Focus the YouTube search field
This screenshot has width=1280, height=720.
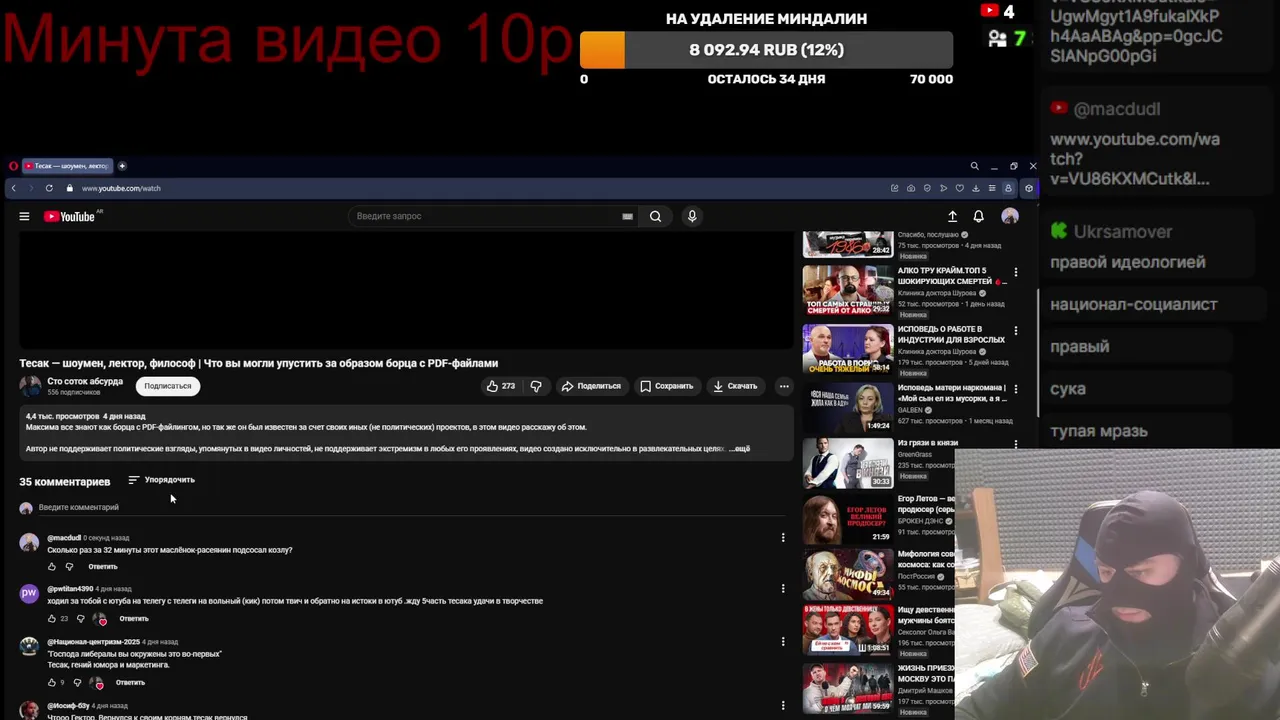(x=485, y=216)
